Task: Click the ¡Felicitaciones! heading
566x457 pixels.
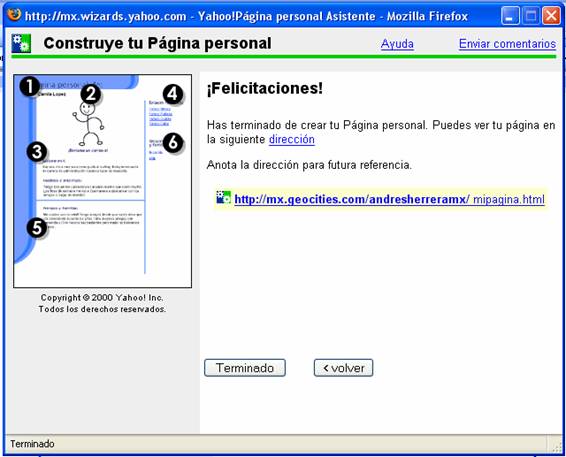Action: (x=265, y=88)
